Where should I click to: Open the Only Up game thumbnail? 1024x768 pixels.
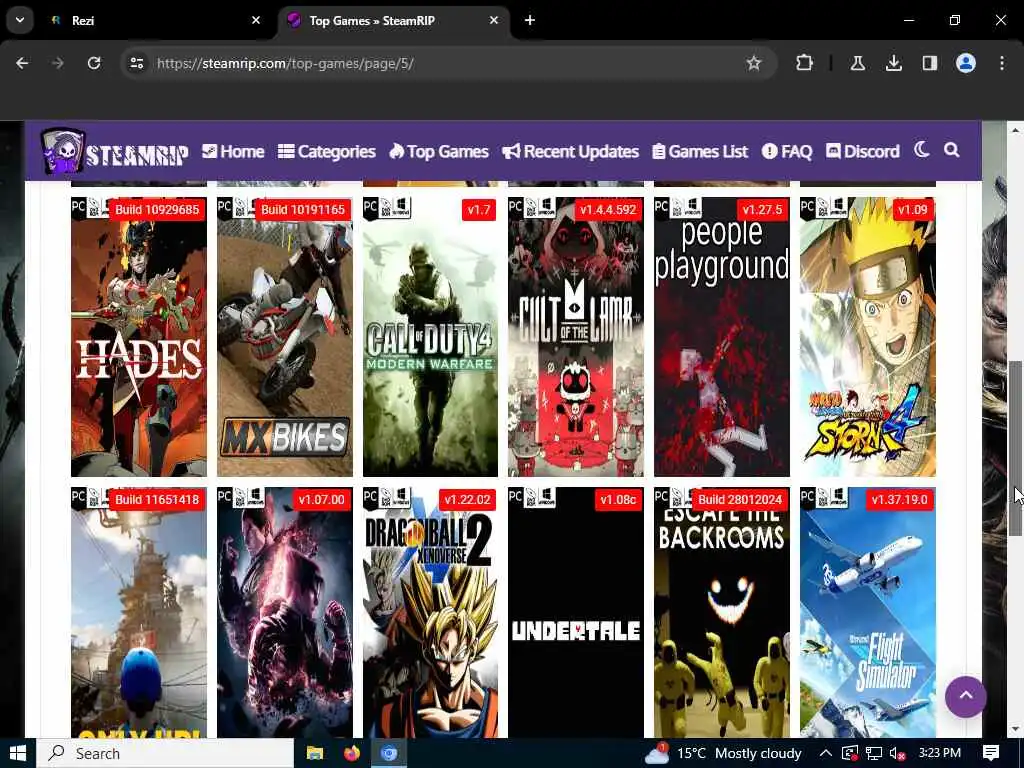pyautogui.click(x=138, y=613)
